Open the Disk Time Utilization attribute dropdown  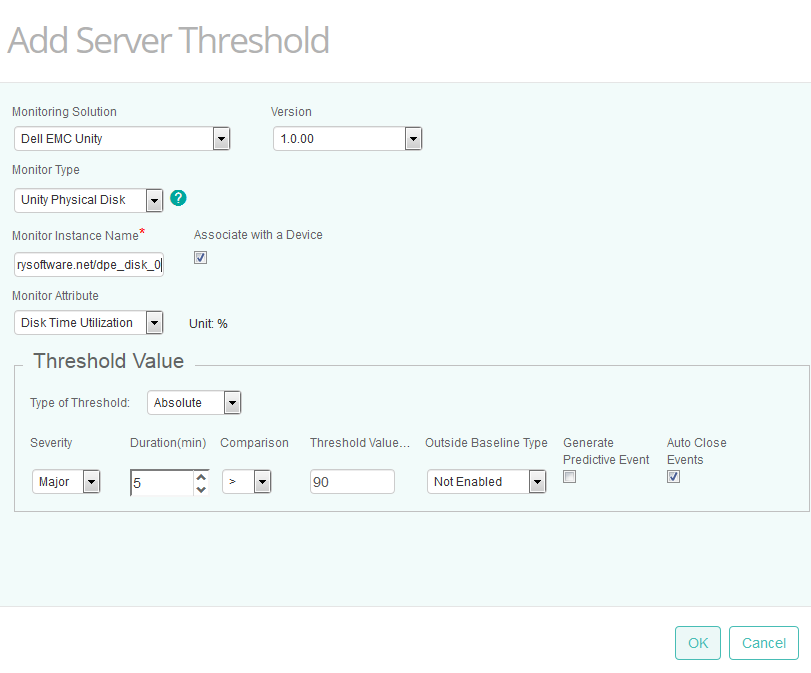[155, 322]
